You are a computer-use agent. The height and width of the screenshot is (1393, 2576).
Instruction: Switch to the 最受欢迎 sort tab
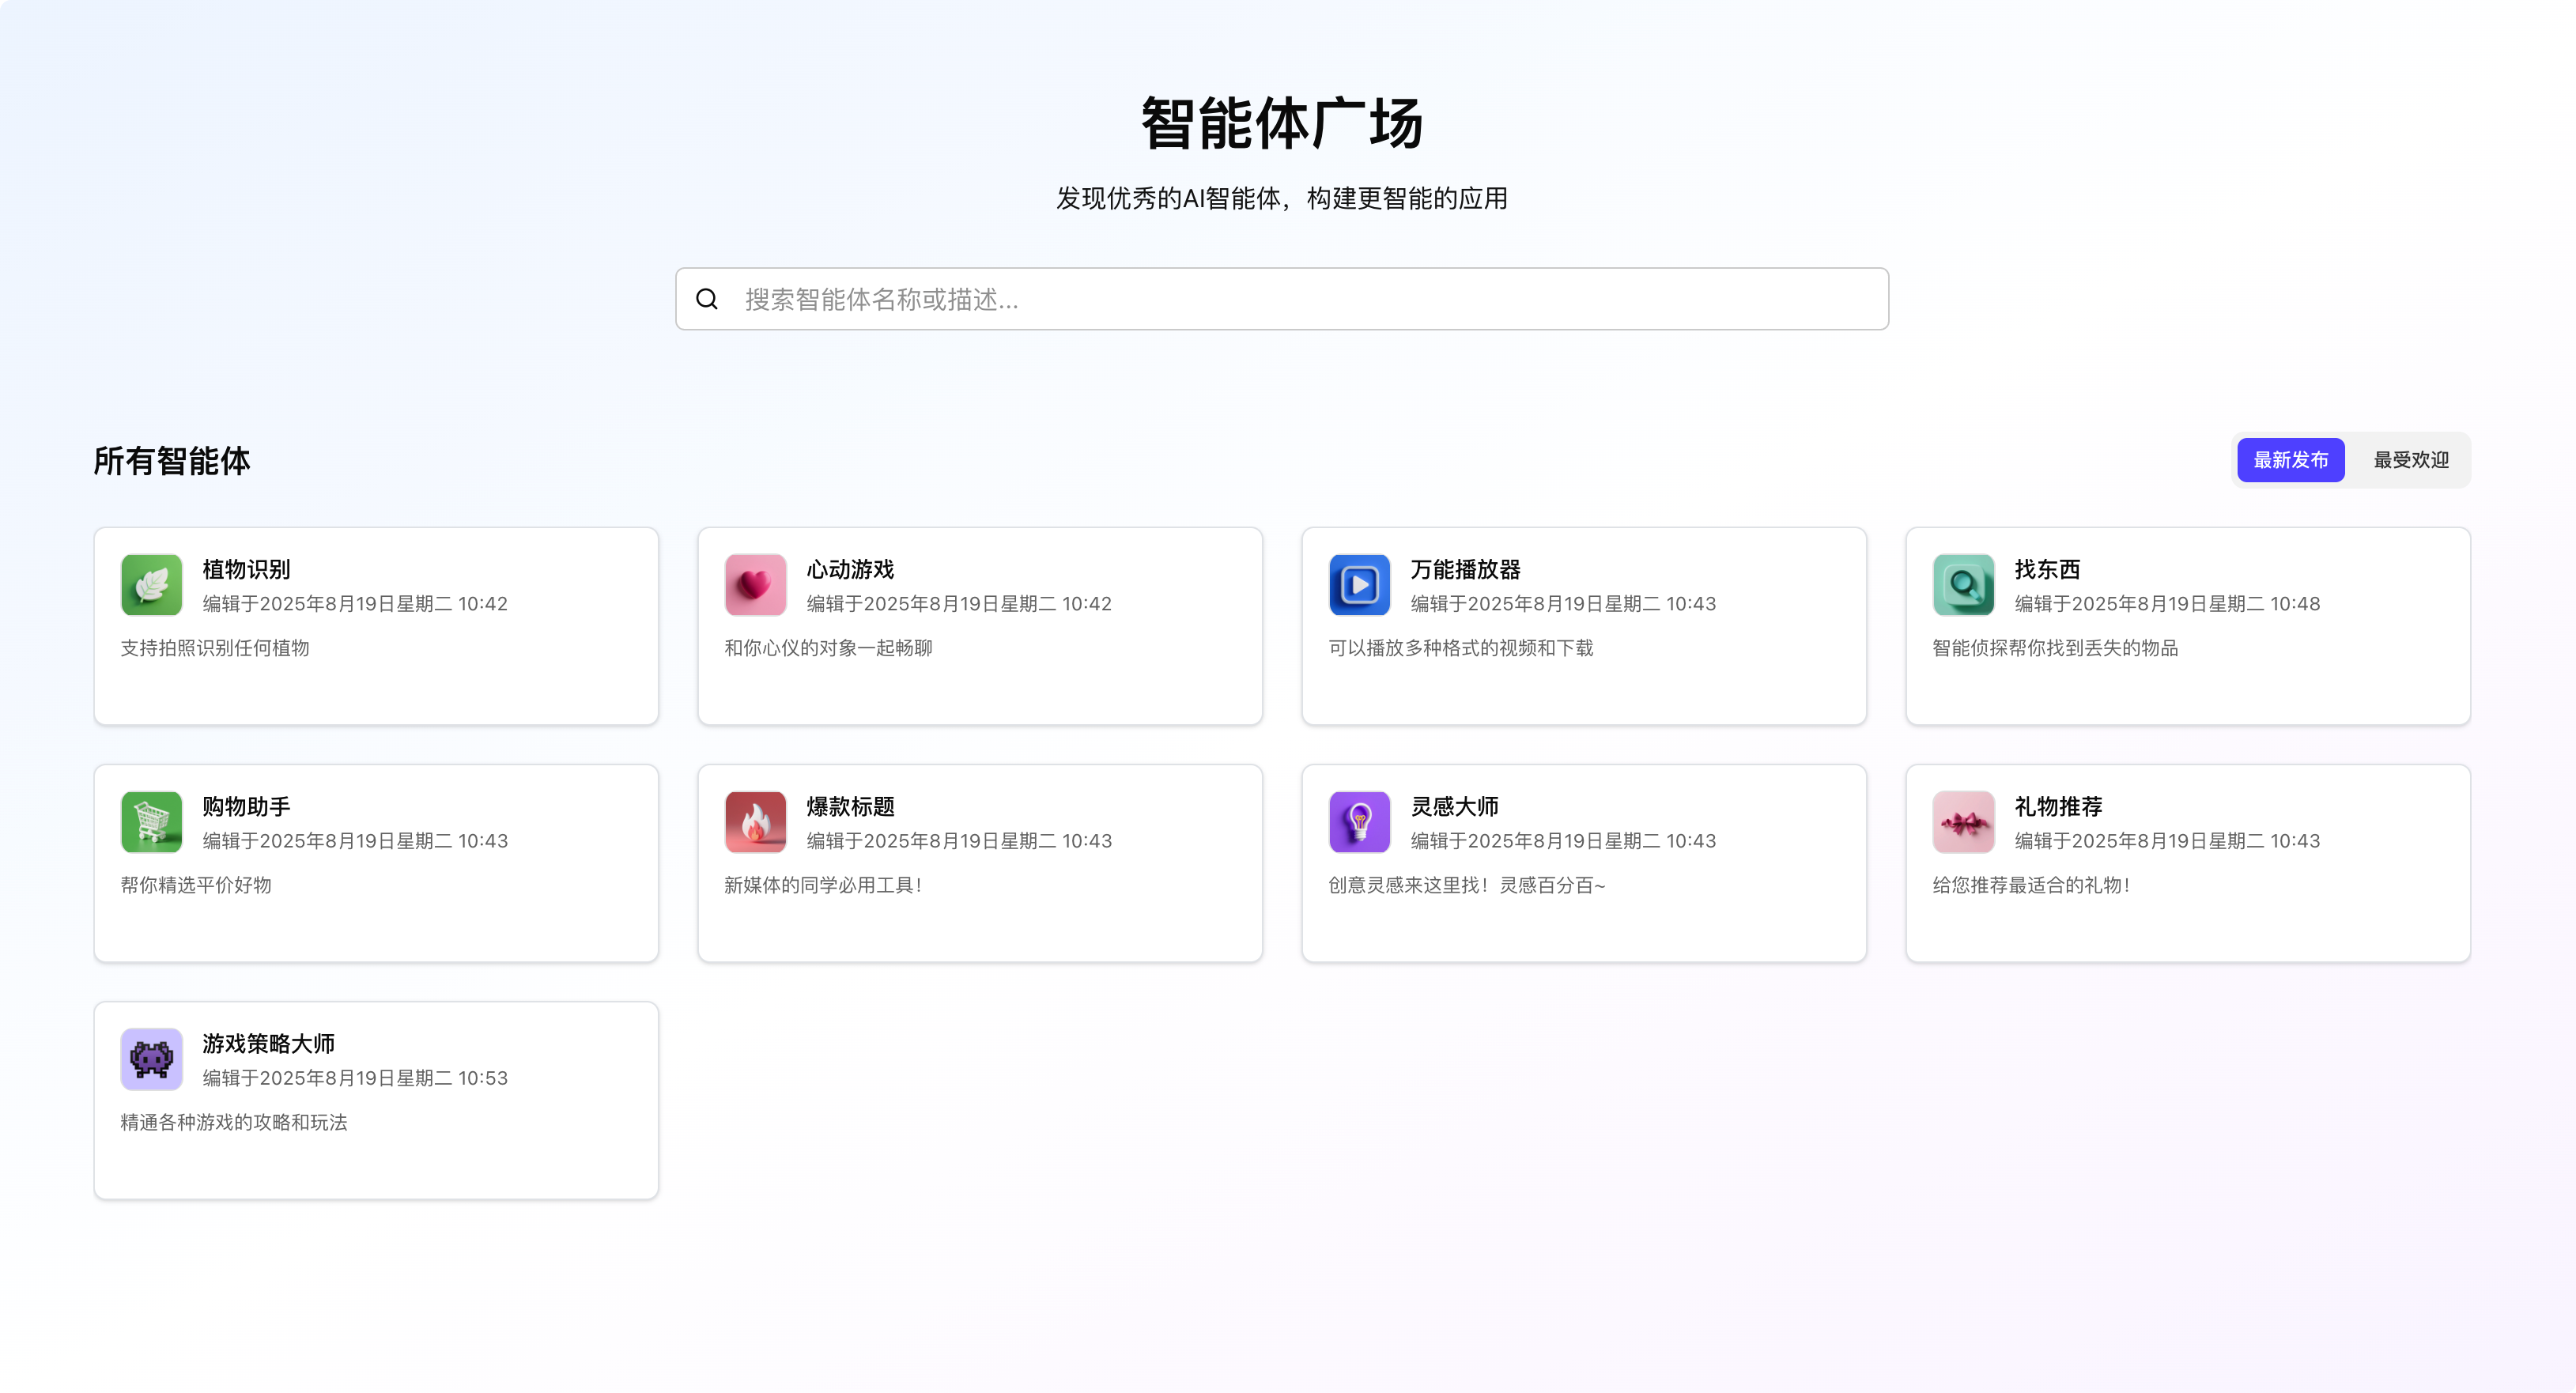coord(2411,460)
